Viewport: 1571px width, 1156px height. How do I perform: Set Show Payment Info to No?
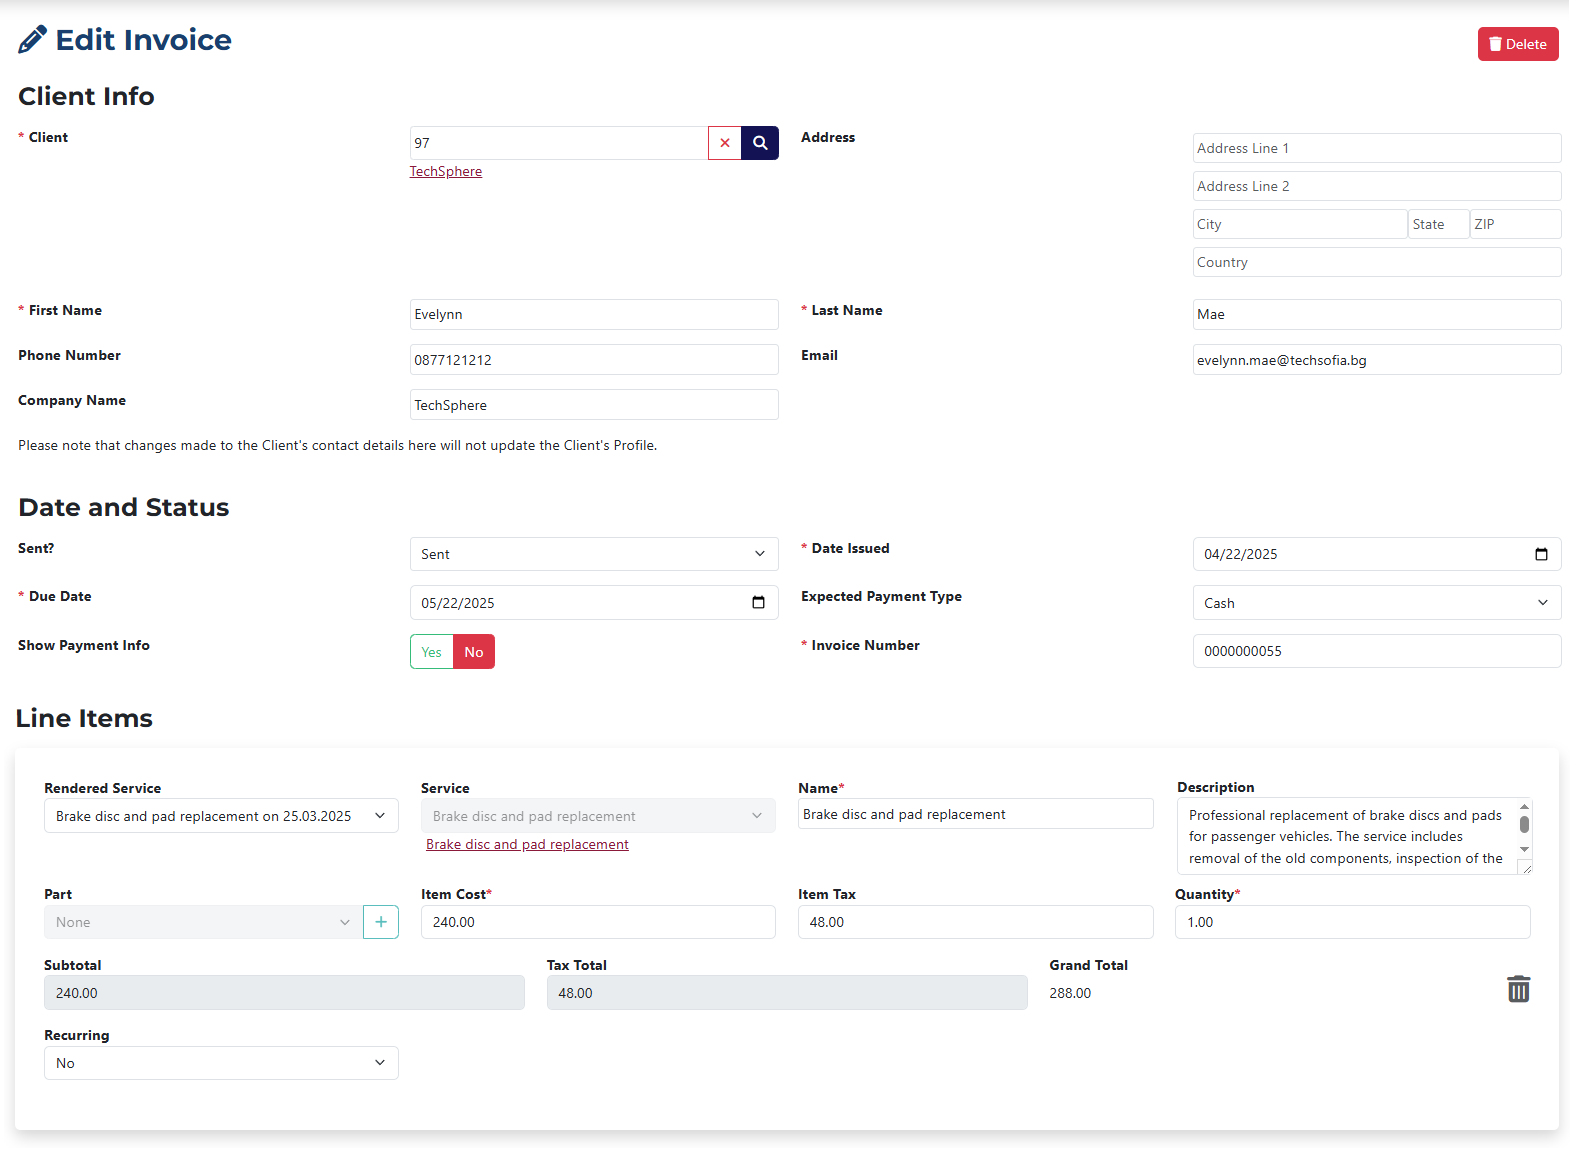point(474,652)
